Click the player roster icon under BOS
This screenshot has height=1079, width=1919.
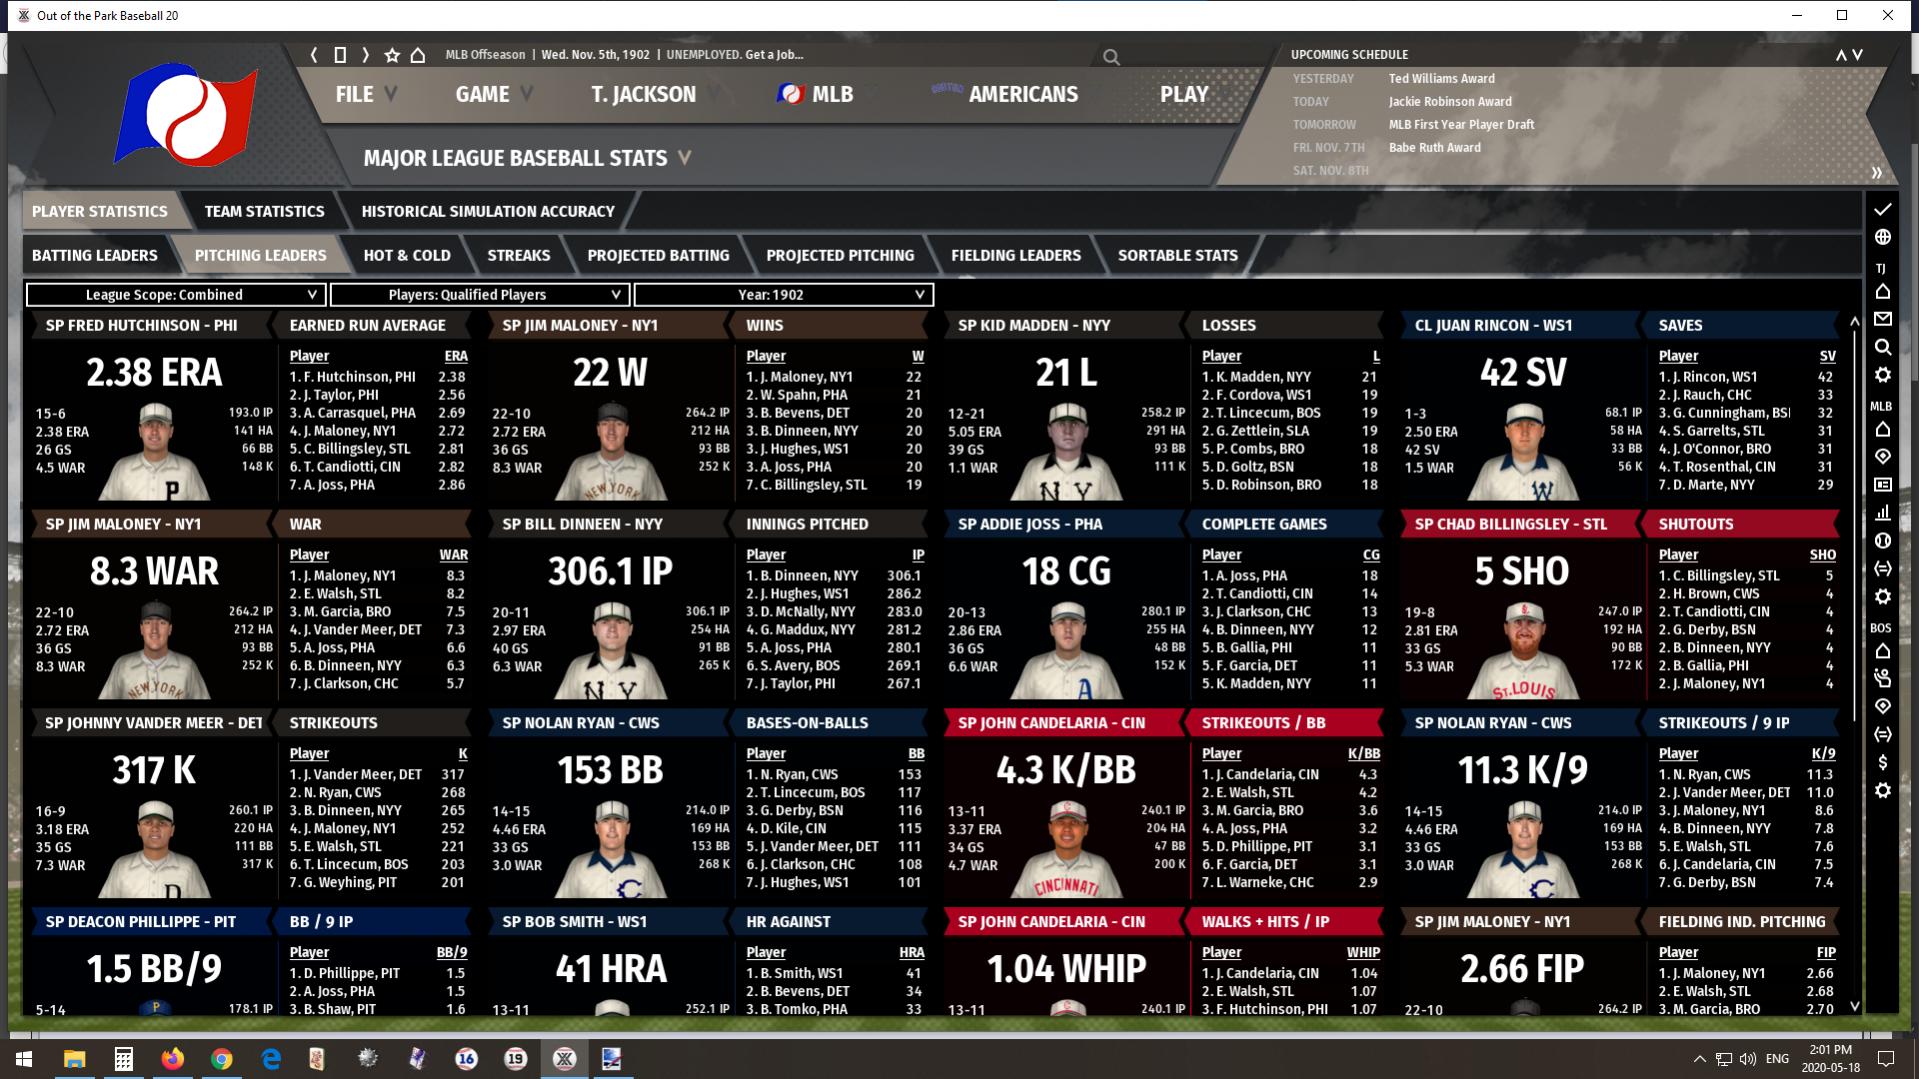pyautogui.click(x=1882, y=678)
